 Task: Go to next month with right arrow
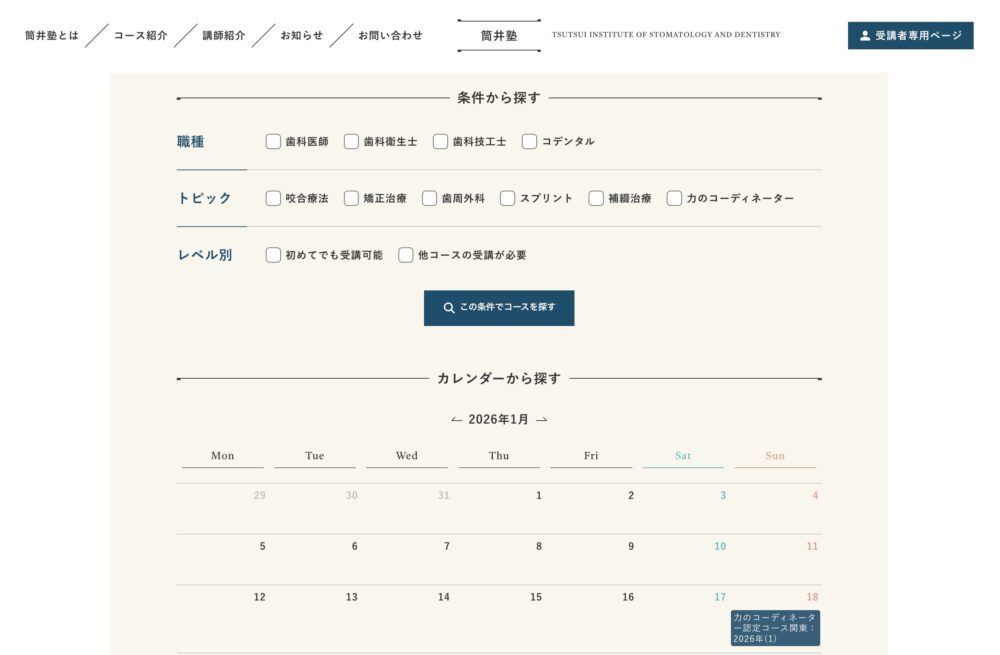coord(542,420)
